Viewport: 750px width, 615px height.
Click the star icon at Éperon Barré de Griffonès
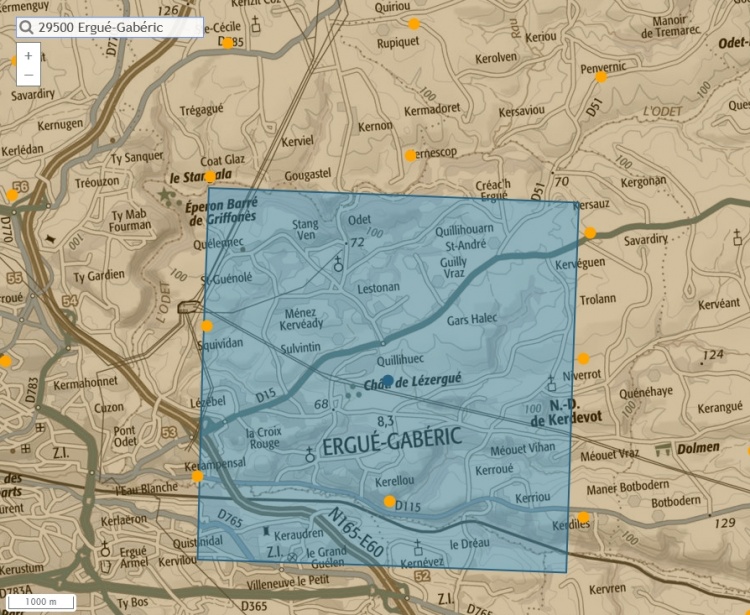[x=165, y=192]
